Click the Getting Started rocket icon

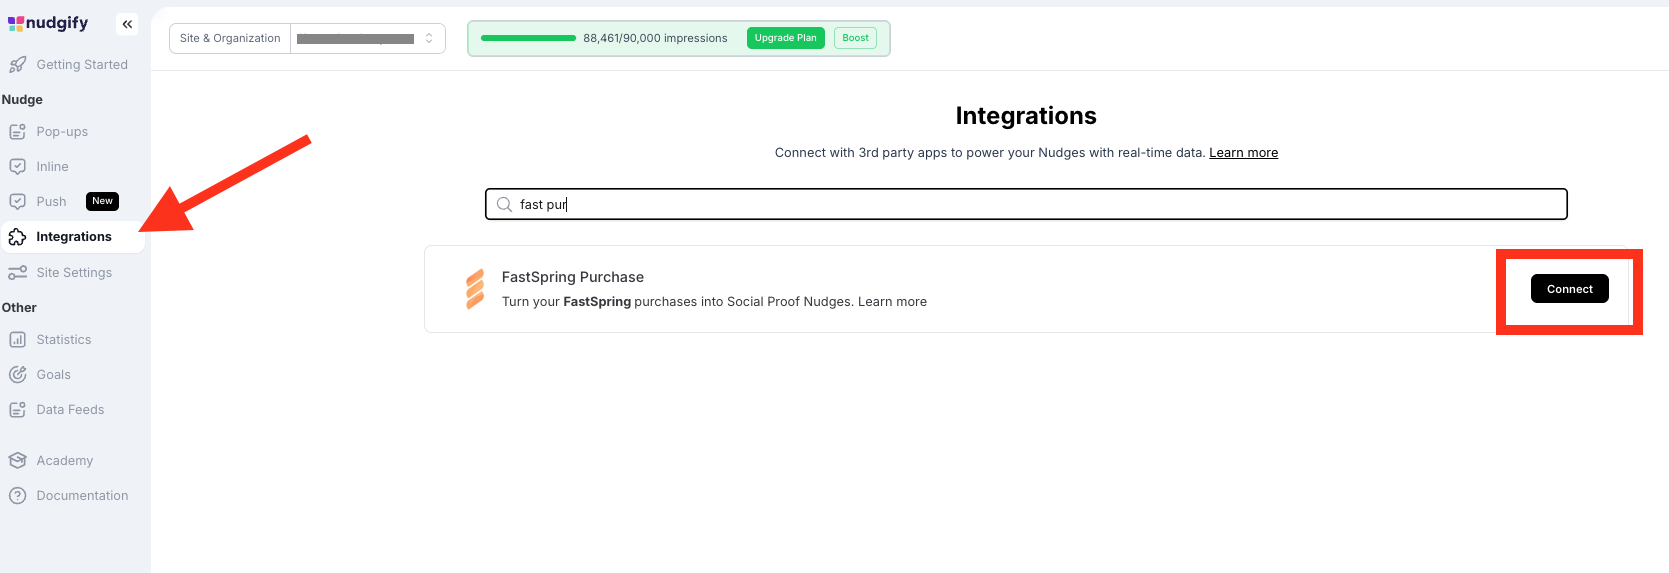(17, 65)
